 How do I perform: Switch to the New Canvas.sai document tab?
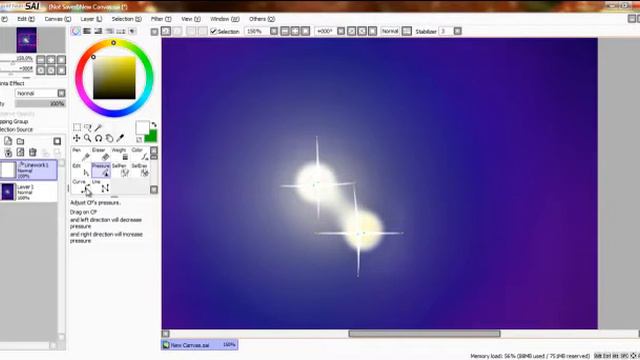tap(200, 345)
